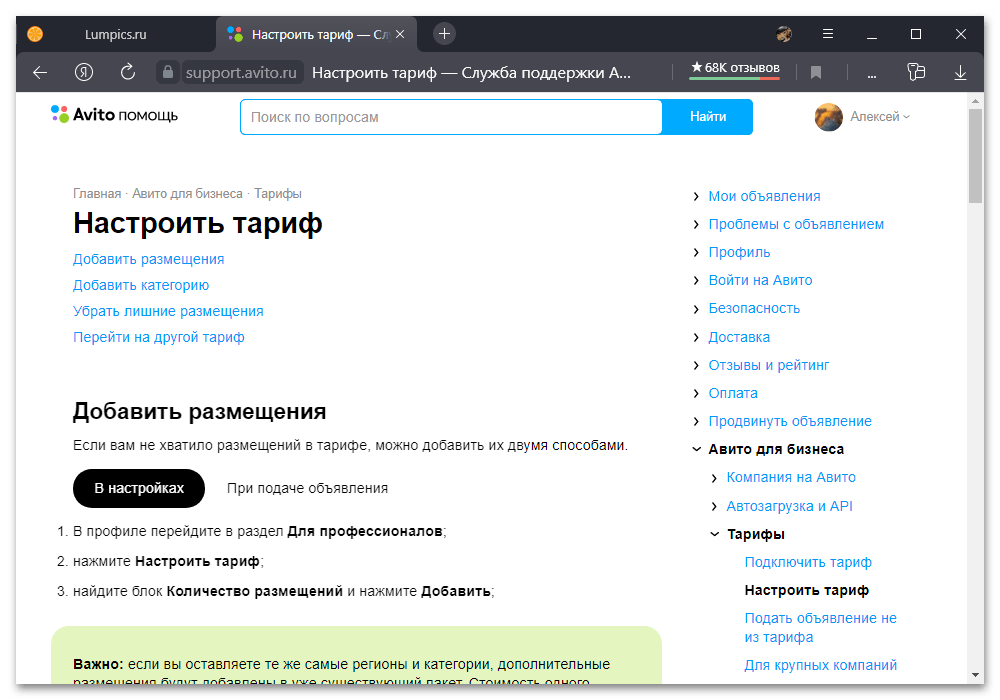This screenshot has height=700, width=1000.
Task: Open Yandex home via Я icon
Action: coord(84,73)
